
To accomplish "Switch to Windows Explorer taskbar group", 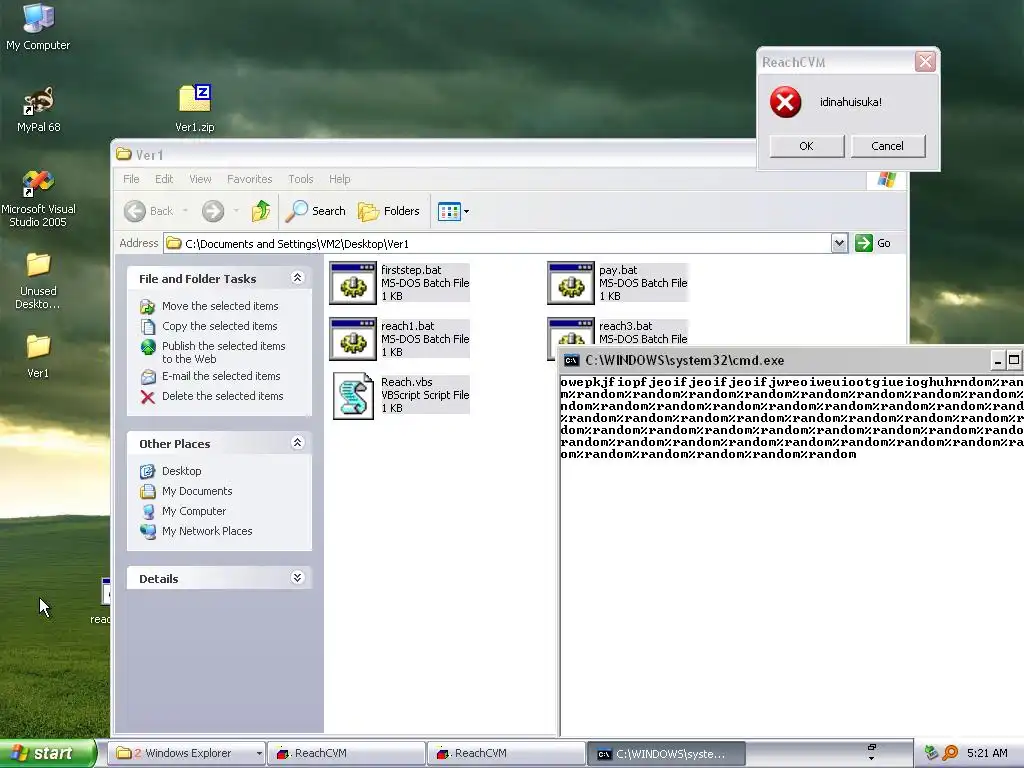I will click(x=186, y=753).
